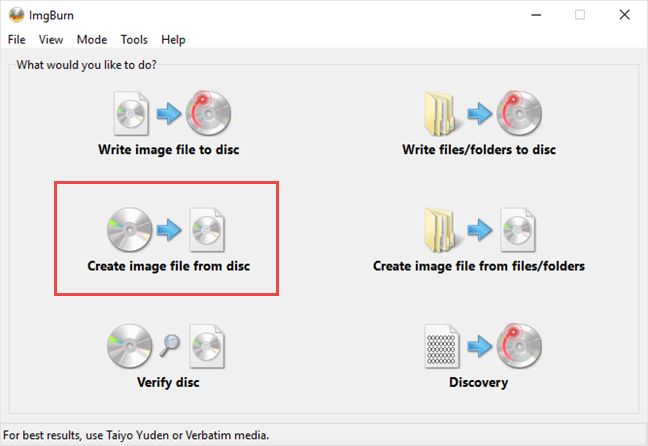Click the Verify disc icon
Screen dimensions: 648x446
[166, 346]
